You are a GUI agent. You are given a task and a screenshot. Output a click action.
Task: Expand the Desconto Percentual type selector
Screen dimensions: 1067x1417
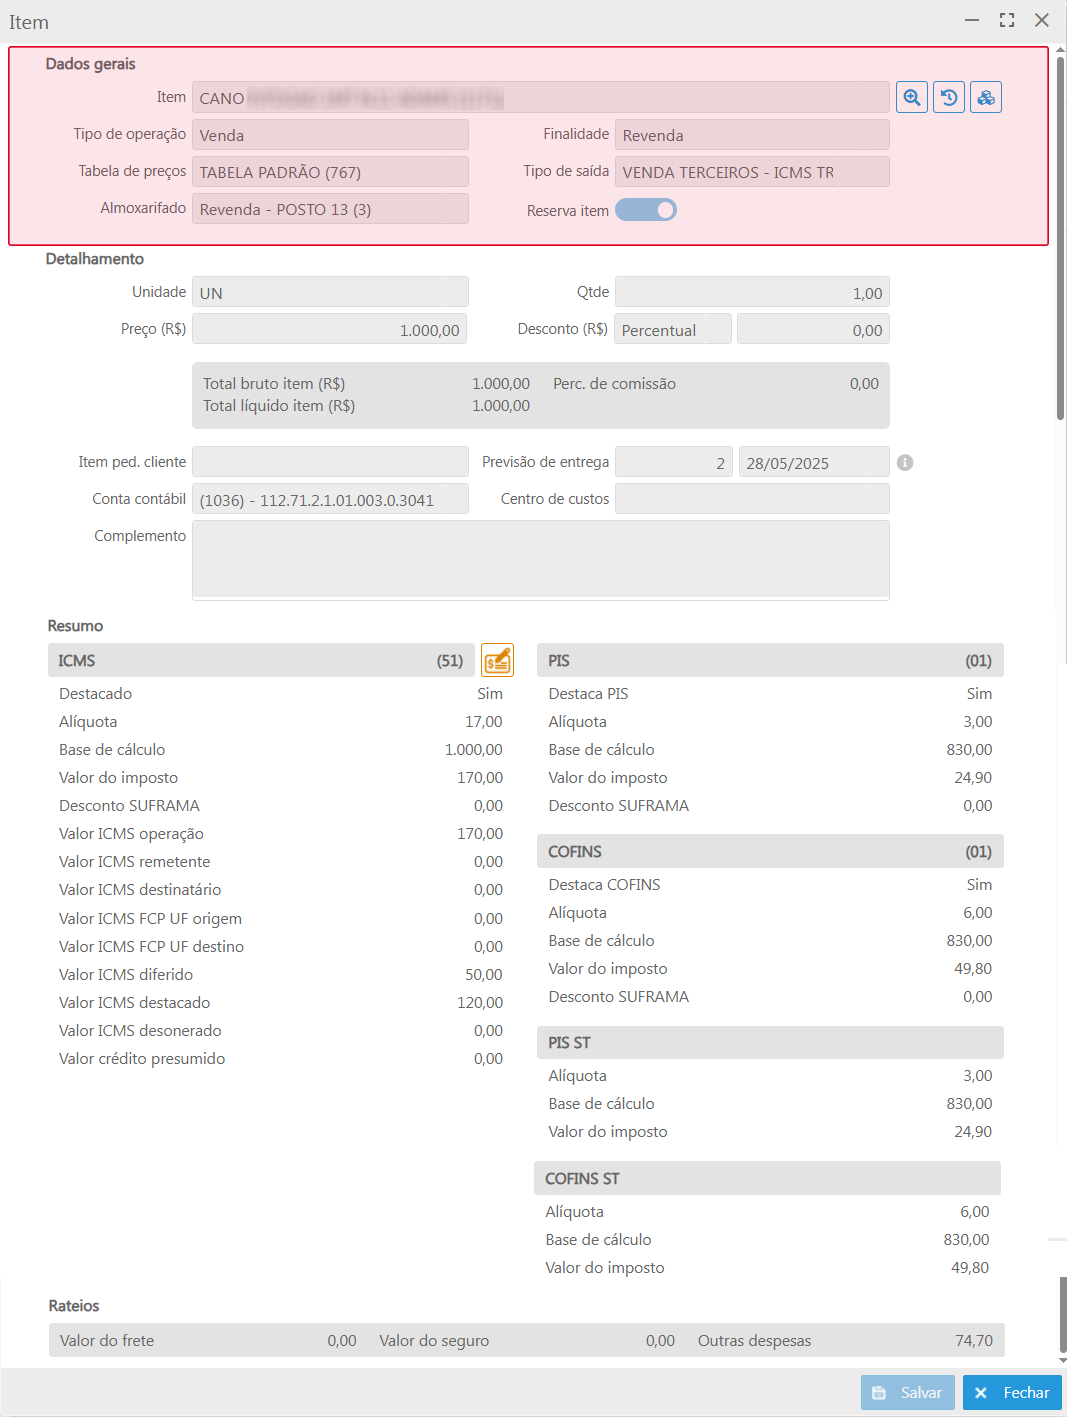pos(673,330)
